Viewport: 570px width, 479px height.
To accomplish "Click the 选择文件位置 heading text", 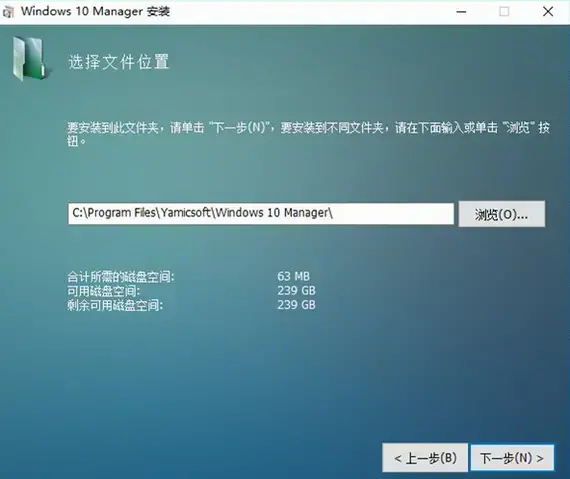I will [119, 62].
